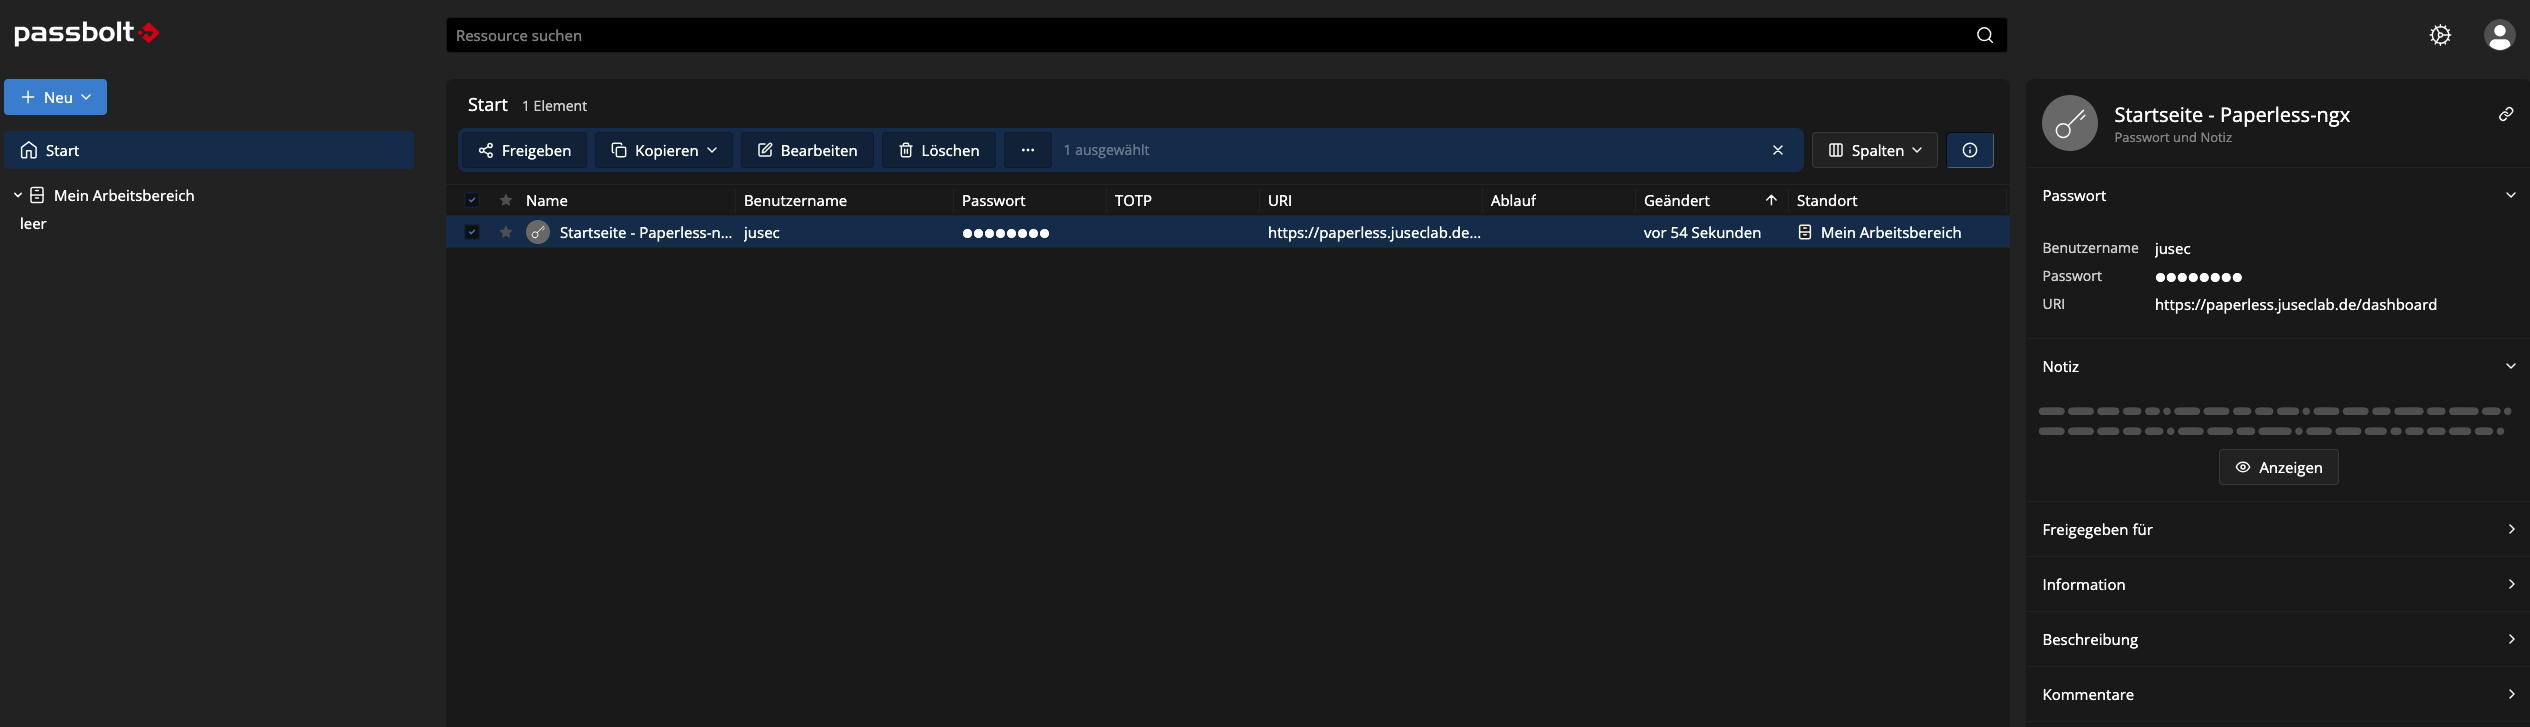Reveal the note with Anzeigen
Screen dimensions: 2530x727
tap(2278, 467)
